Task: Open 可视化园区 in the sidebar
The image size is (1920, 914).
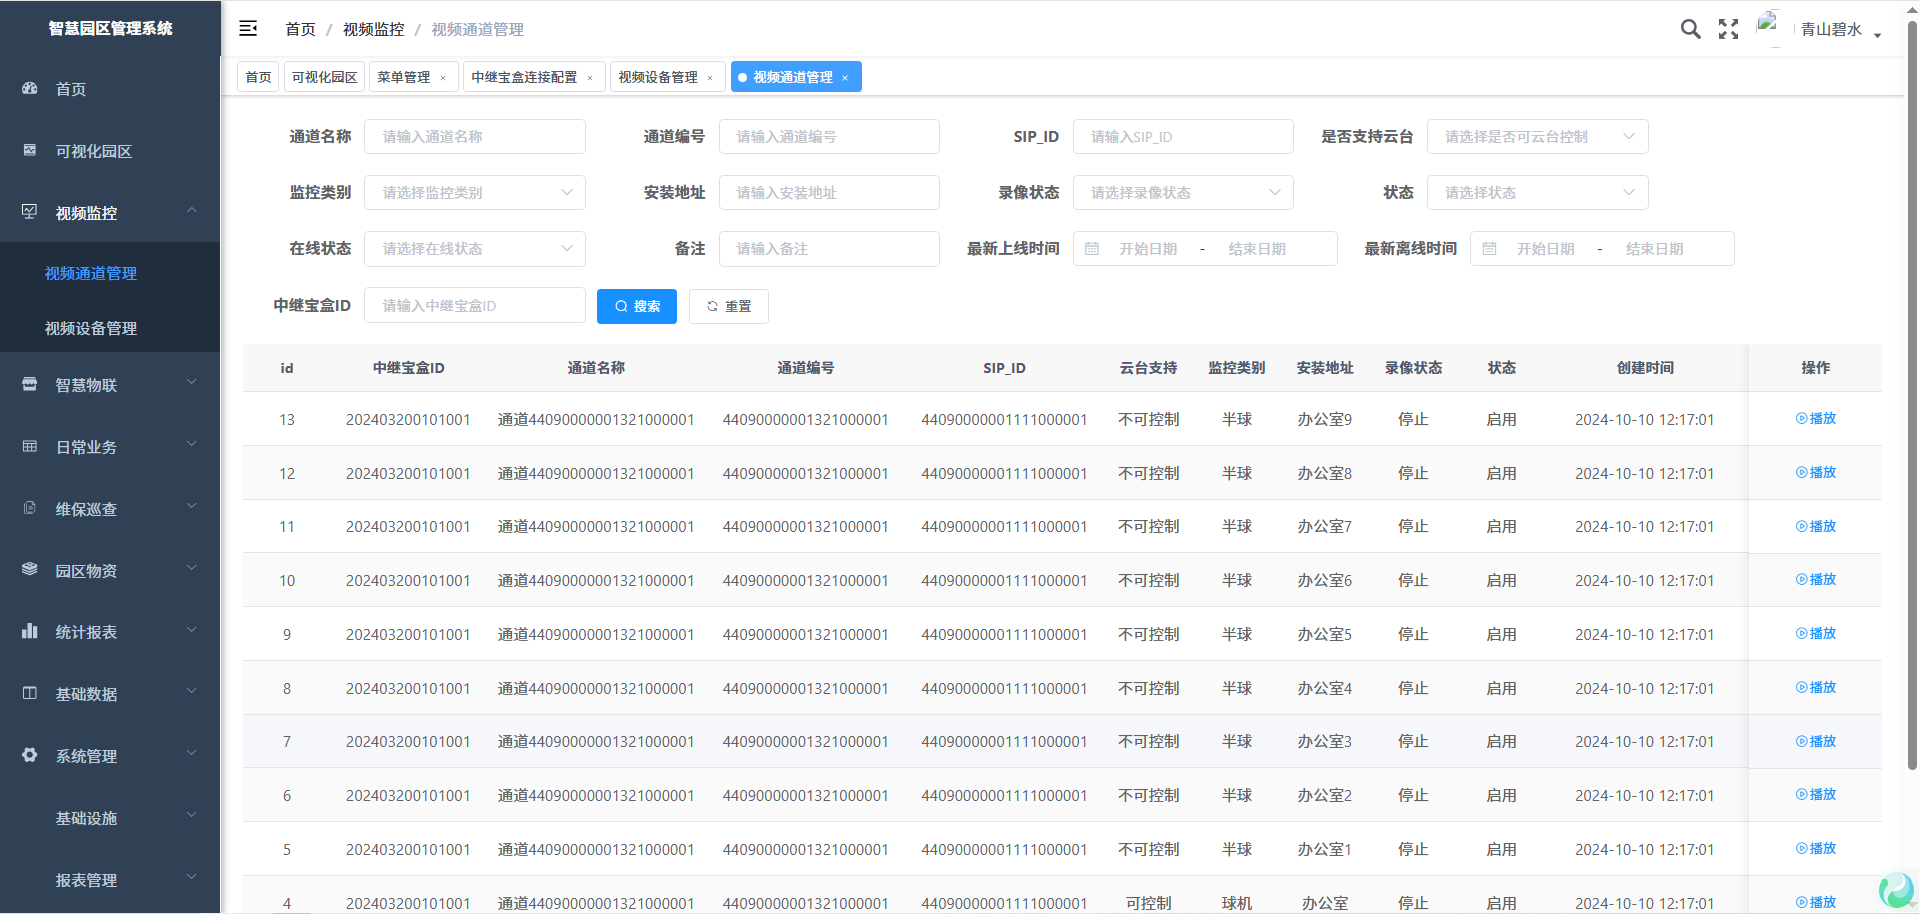Action: click(x=93, y=151)
